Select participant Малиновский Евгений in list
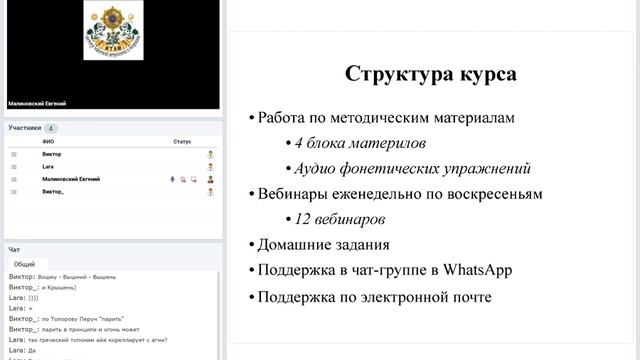This screenshot has width=640, height=360. click(71, 179)
